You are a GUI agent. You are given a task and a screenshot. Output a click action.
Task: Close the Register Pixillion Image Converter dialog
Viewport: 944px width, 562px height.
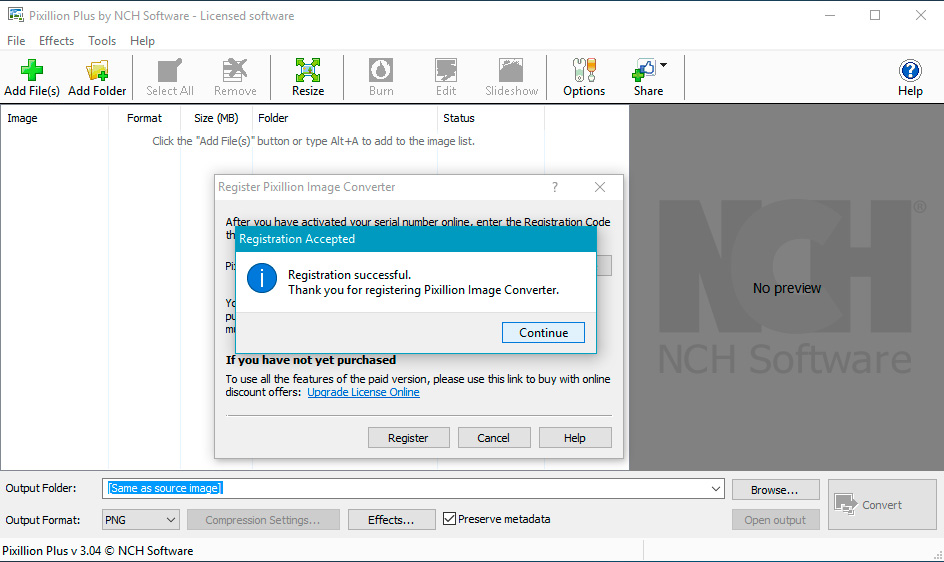pos(600,187)
